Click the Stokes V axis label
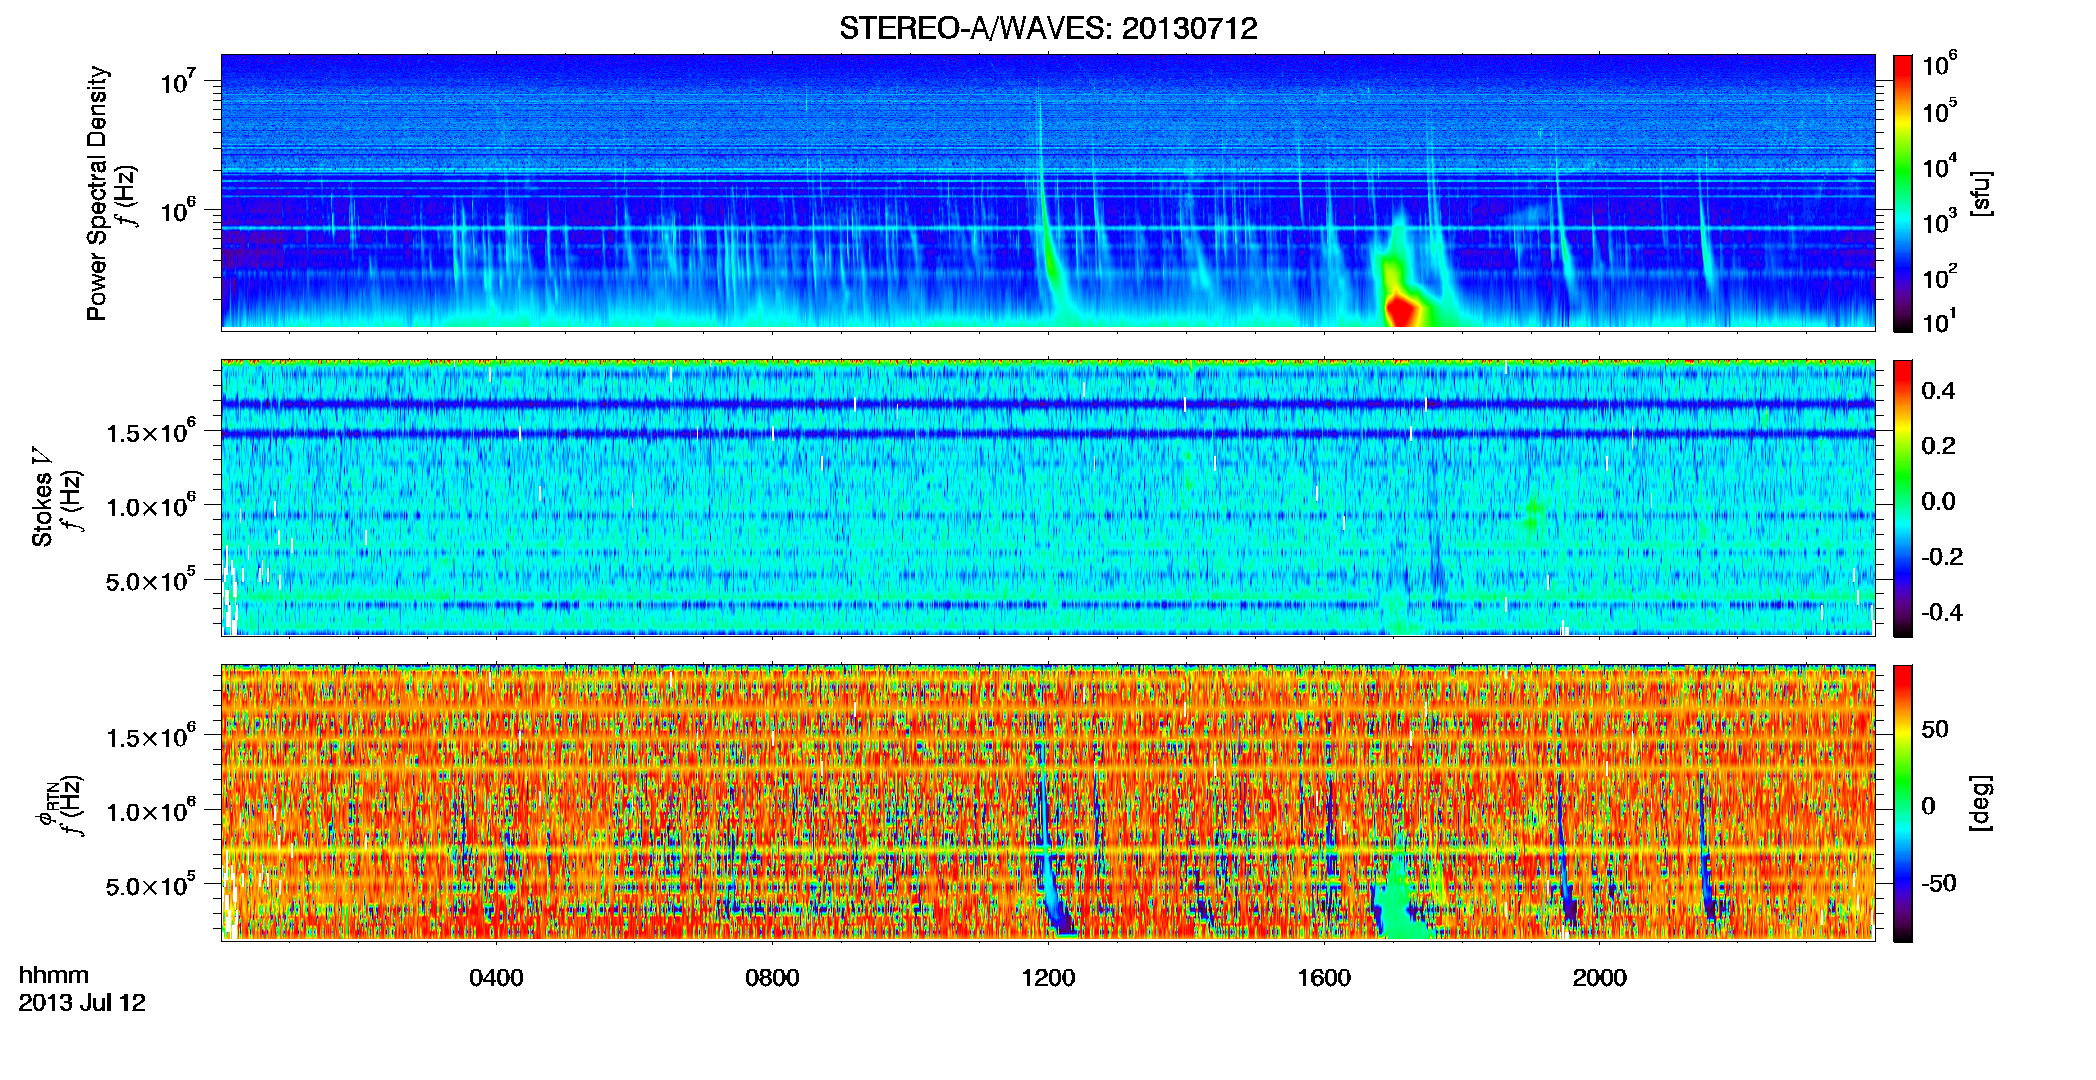 pyautogui.click(x=42, y=497)
